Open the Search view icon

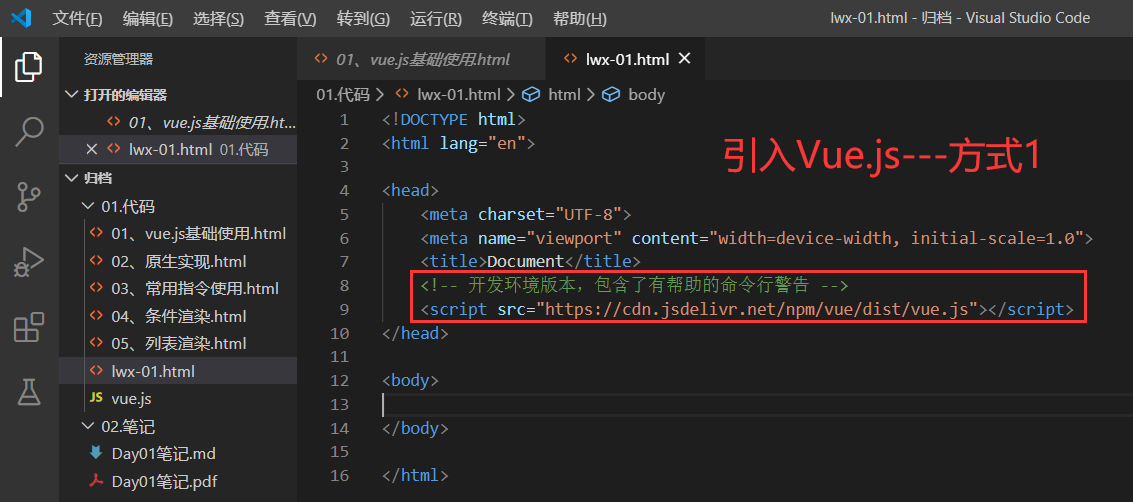(x=29, y=132)
